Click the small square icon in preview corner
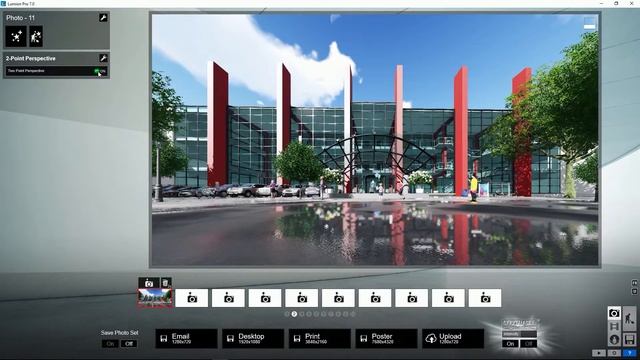The width and height of the screenshot is (640, 360). tap(589, 23)
